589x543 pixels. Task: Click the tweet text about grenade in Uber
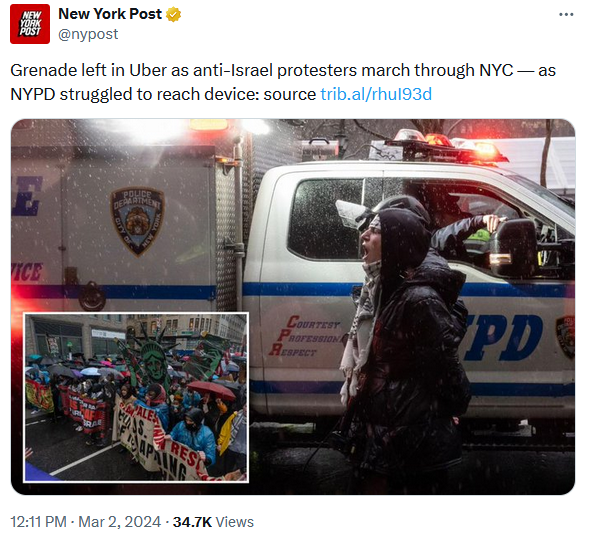point(283,82)
